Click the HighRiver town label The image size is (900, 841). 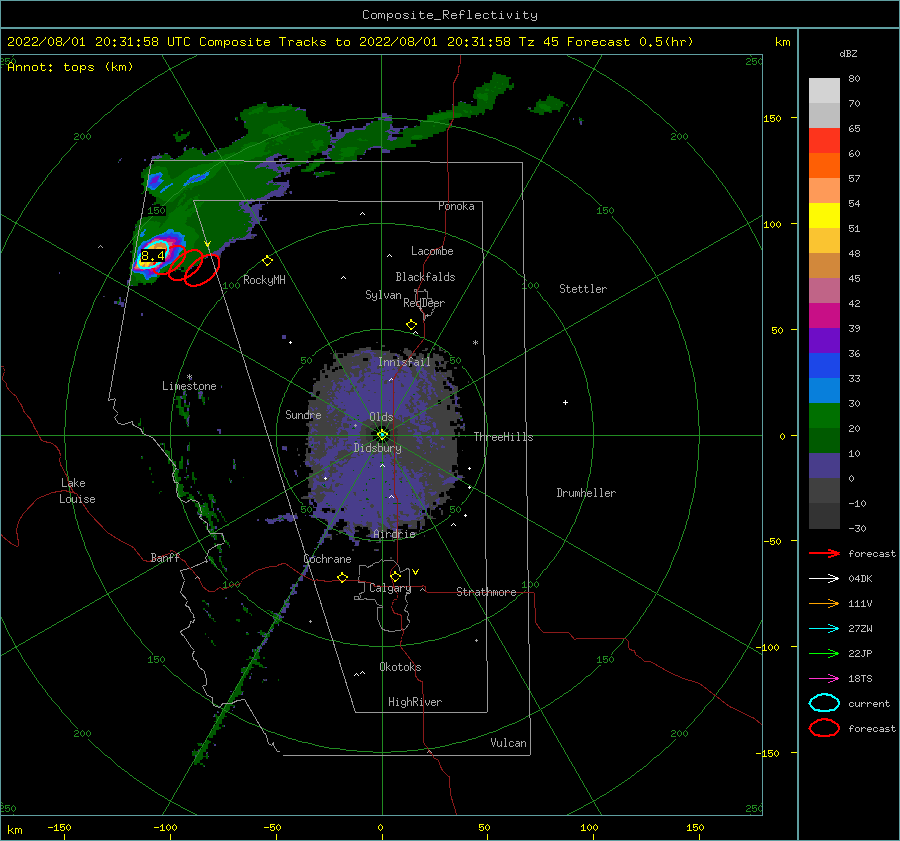[x=414, y=702]
